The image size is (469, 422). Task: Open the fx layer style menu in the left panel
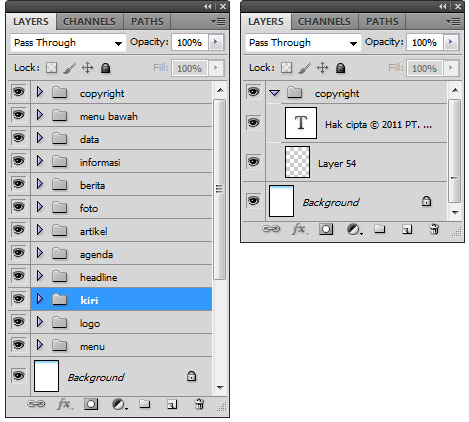[x=65, y=404]
